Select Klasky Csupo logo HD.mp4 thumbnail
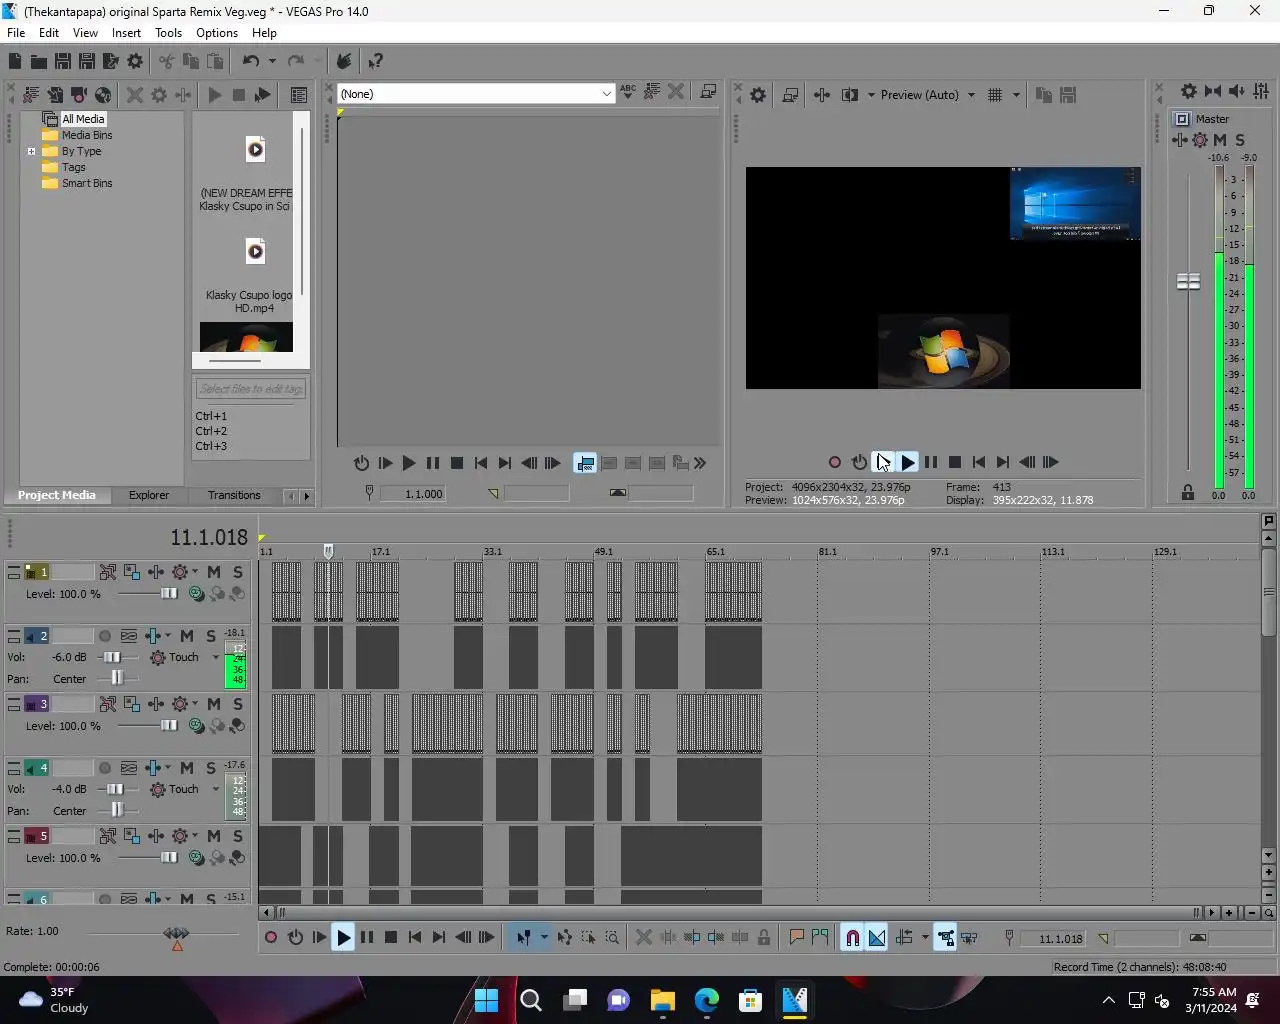 pyautogui.click(x=255, y=251)
